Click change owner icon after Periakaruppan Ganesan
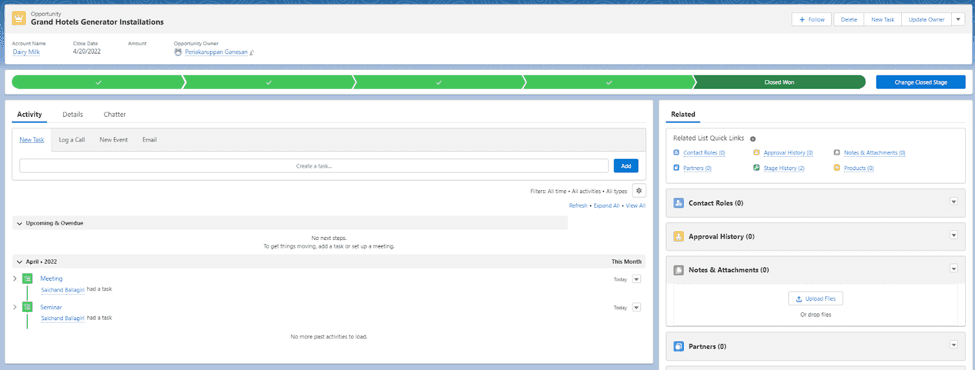The height and width of the screenshot is (370, 975). 251,53
